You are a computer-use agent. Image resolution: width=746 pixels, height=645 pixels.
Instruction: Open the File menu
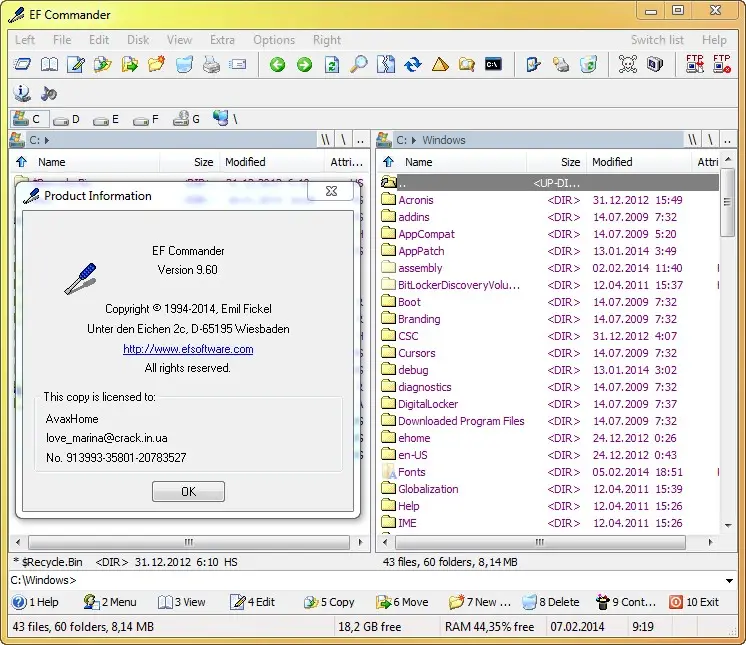(x=62, y=40)
